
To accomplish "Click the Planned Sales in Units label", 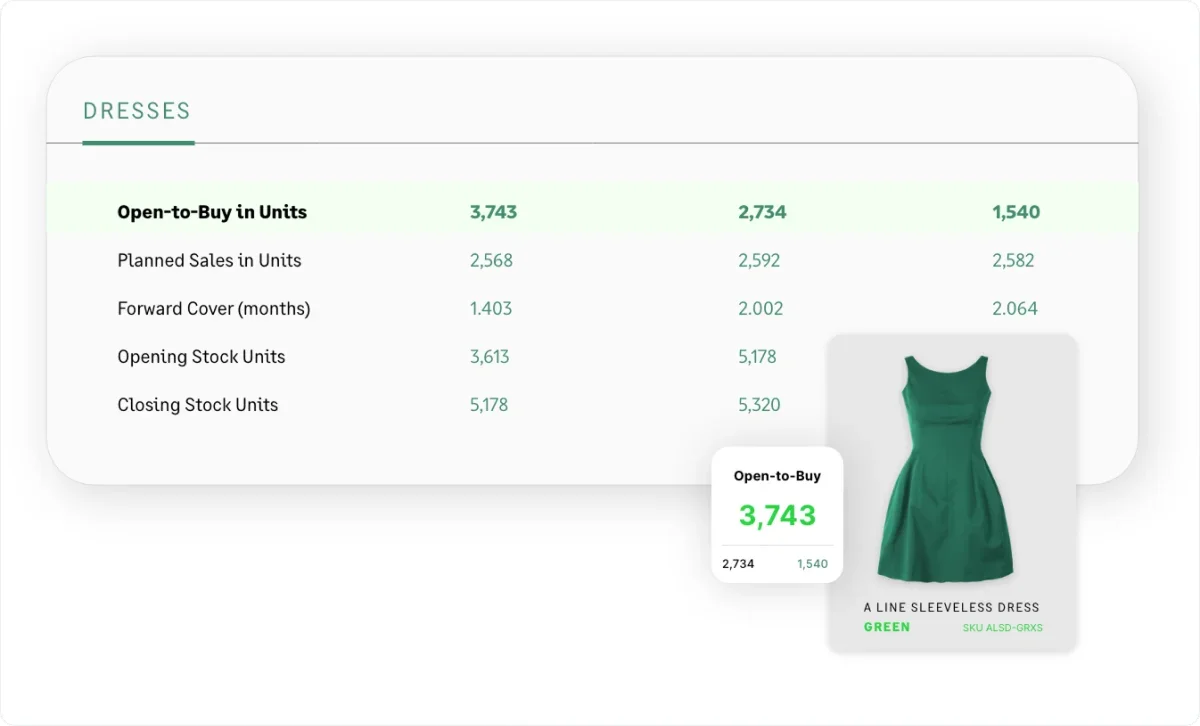I will point(209,260).
